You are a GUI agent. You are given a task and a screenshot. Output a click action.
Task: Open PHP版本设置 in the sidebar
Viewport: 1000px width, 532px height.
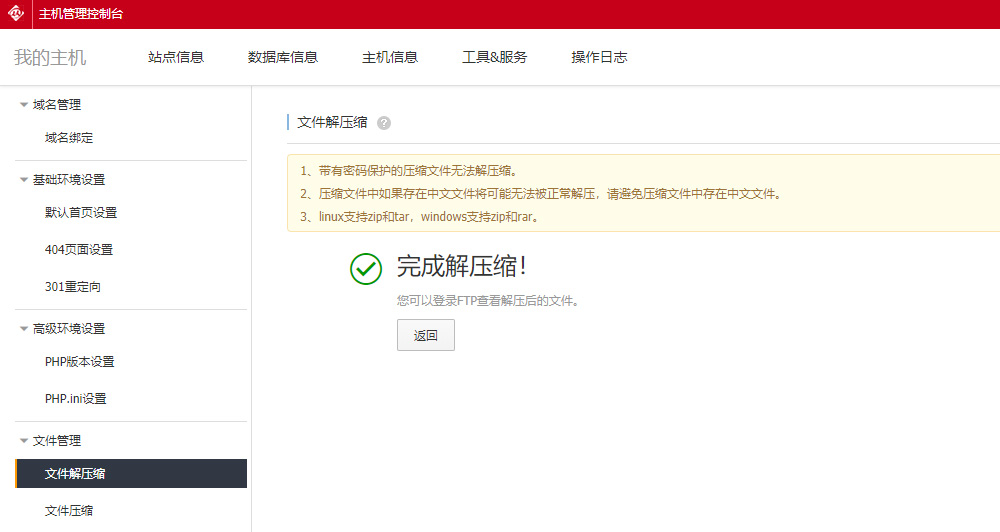[80, 362]
